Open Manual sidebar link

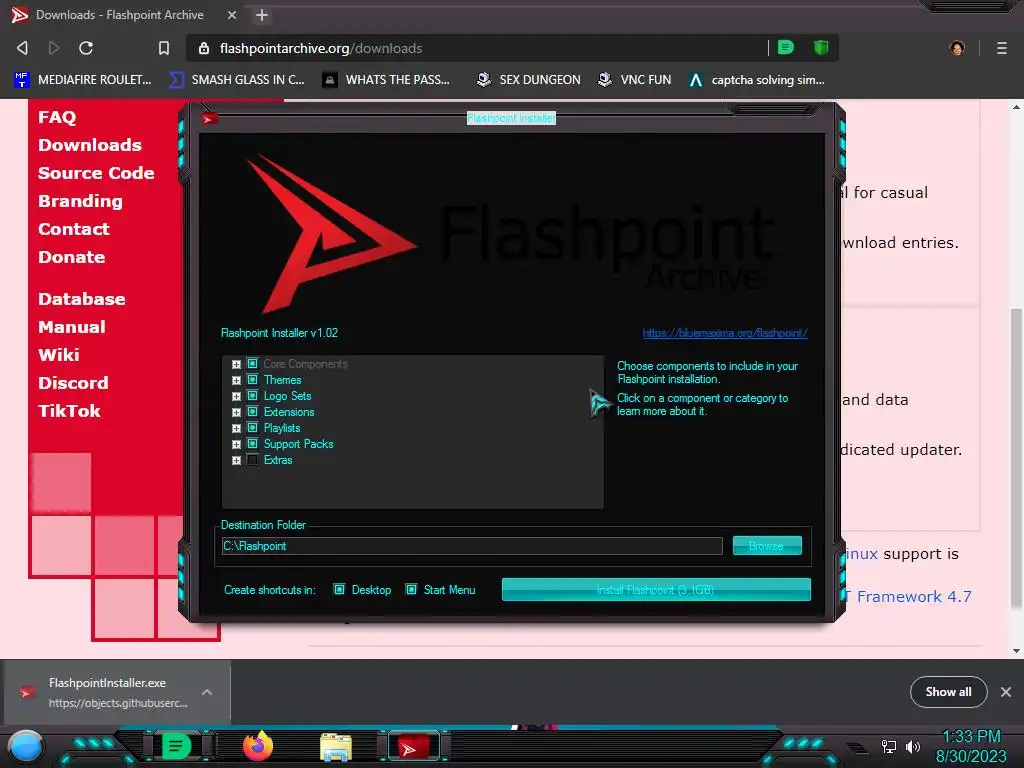point(71,327)
